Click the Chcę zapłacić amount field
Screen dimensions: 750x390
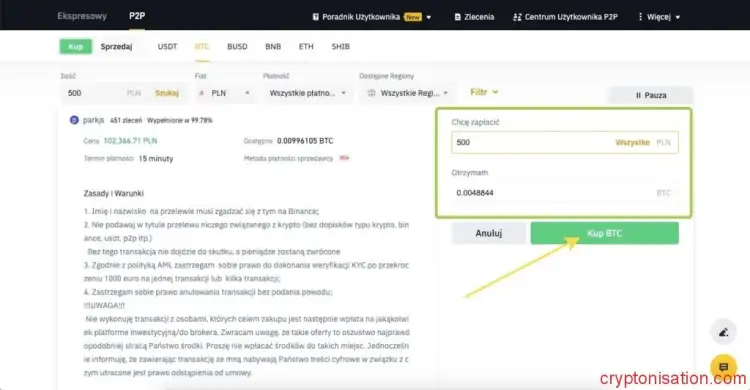coord(564,142)
